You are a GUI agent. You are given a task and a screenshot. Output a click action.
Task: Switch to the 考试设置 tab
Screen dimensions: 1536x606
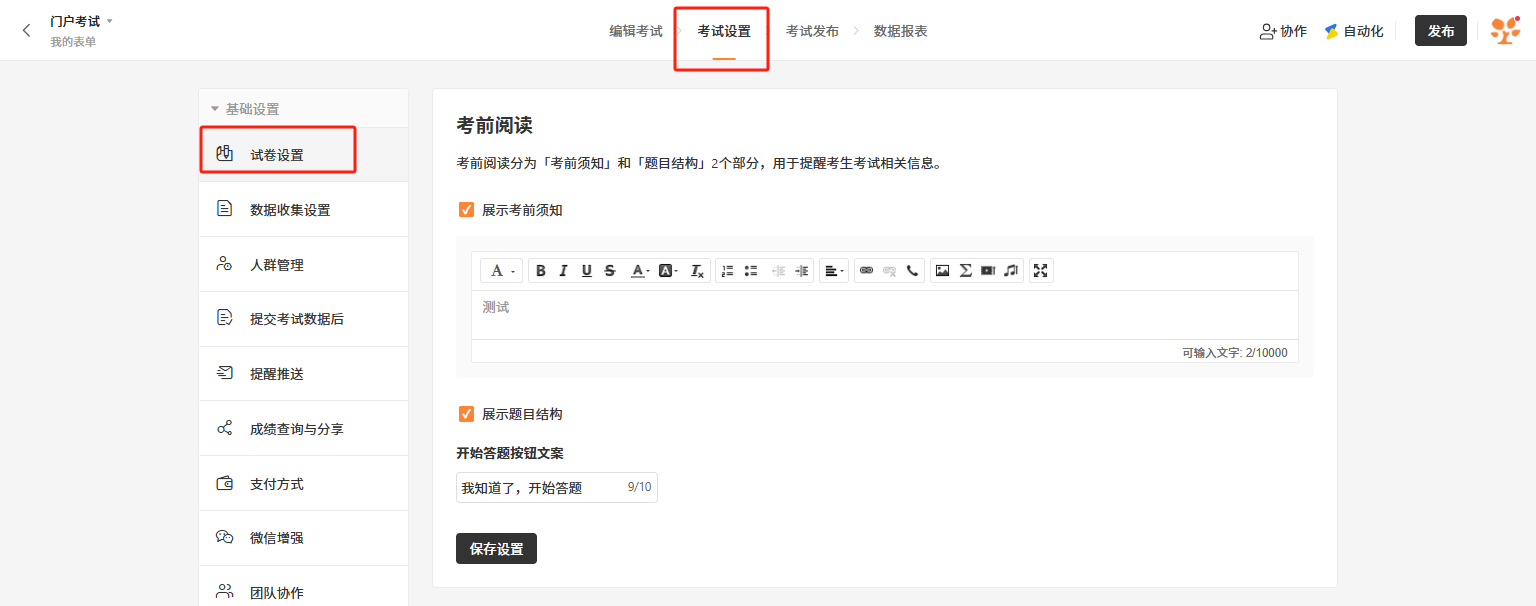click(724, 31)
